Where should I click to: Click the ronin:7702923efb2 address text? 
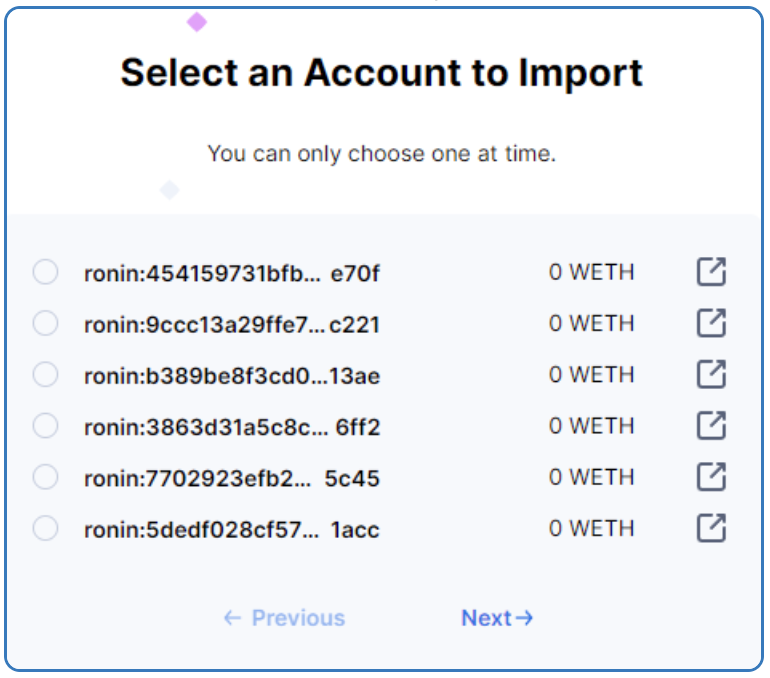(x=231, y=478)
